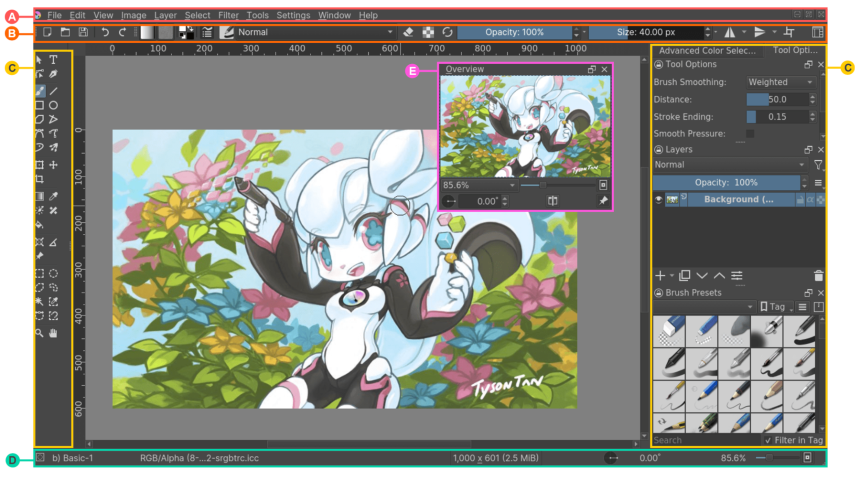The width and height of the screenshot is (860, 480).
Task: Delete layer using the trash icon
Action: click(818, 275)
